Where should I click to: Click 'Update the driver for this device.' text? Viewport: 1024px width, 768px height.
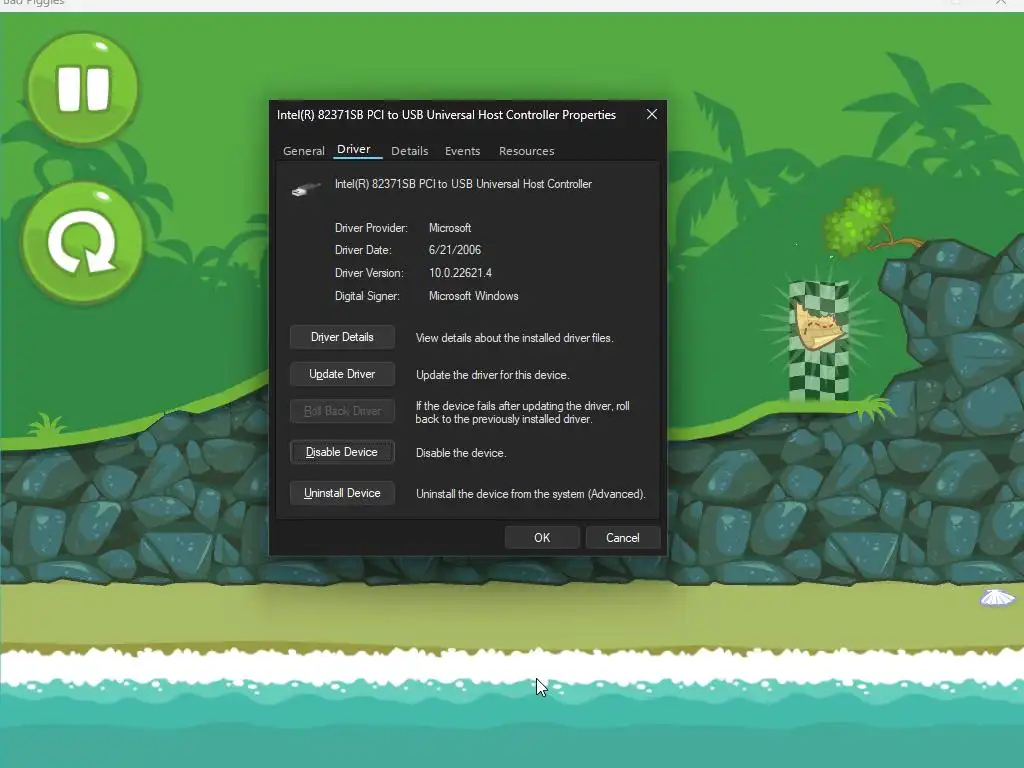click(x=492, y=375)
